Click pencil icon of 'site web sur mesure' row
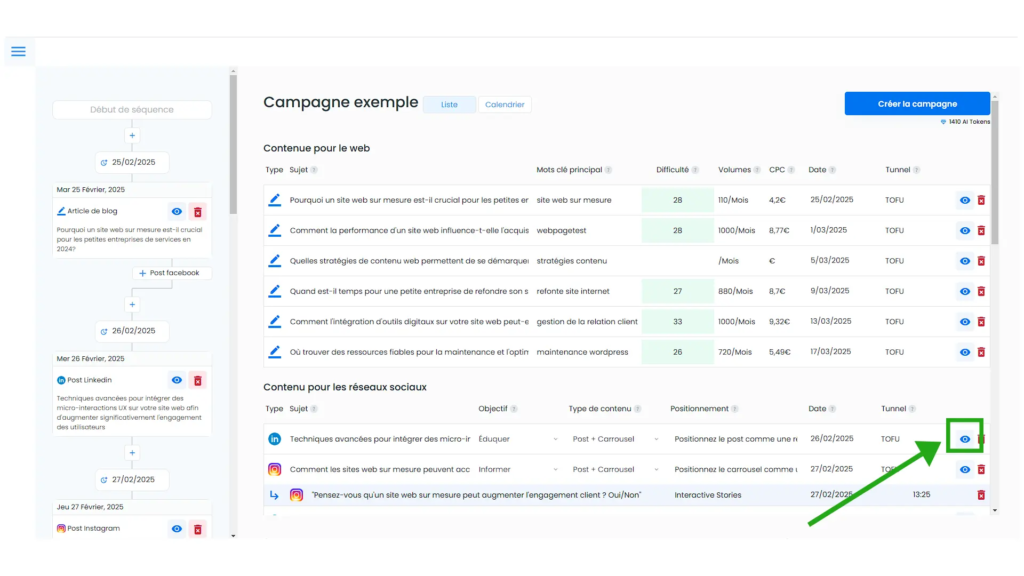Viewport: 1024px width, 576px height. click(275, 200)
